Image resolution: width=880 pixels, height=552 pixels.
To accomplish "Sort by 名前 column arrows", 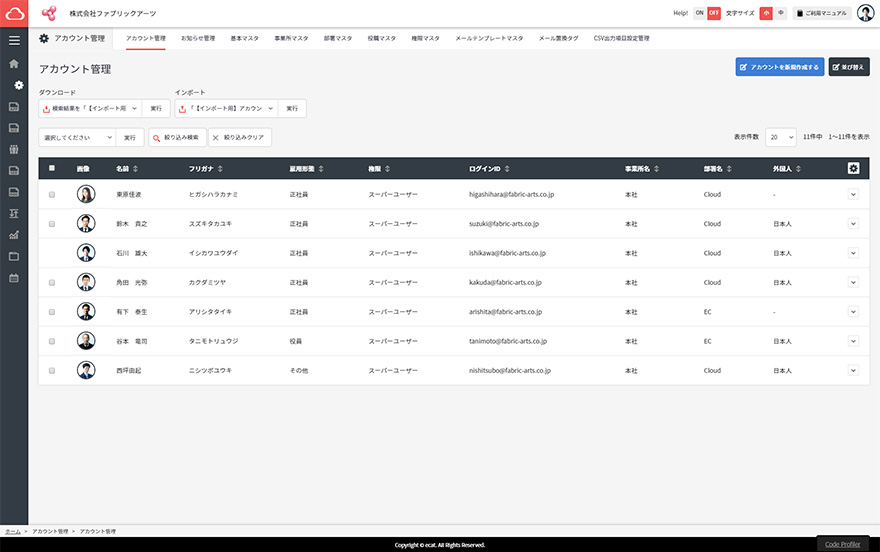I will click(x=135, y=169).
